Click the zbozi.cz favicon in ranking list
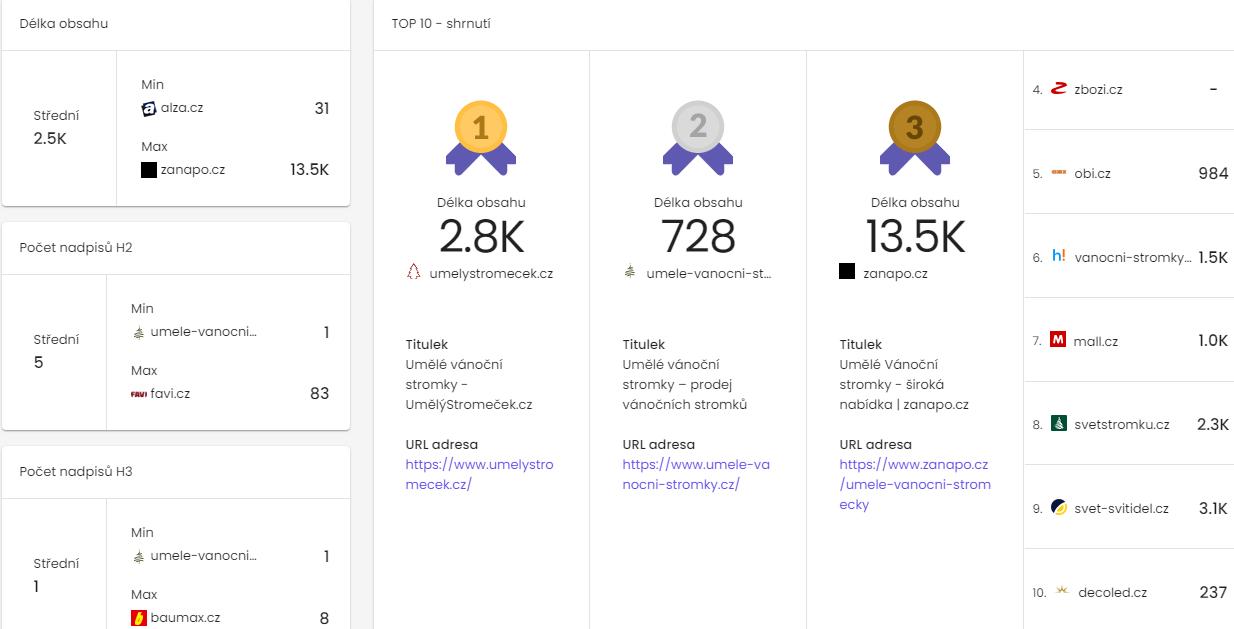The width and height of the screenshot is (1234, 629). click(1059, 89)
